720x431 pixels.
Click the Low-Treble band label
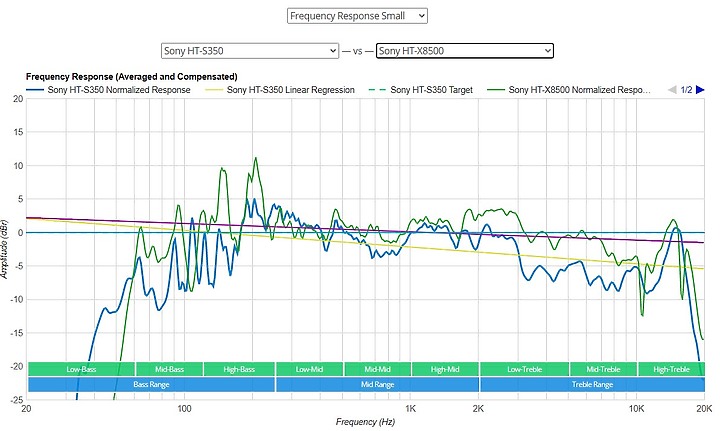(524, 369)
